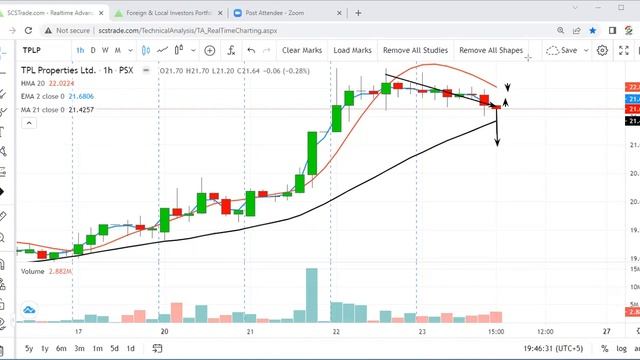The width and height of the screenshot is (640, 360).
Task: Click the browser forward arrow
Action: coord(12,31)
